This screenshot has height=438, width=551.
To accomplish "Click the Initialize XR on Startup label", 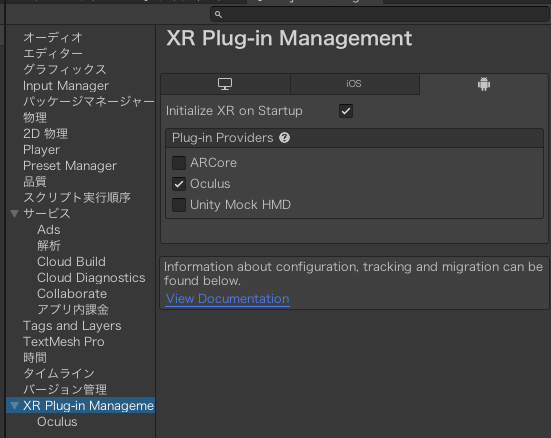I will coord(234,111).
